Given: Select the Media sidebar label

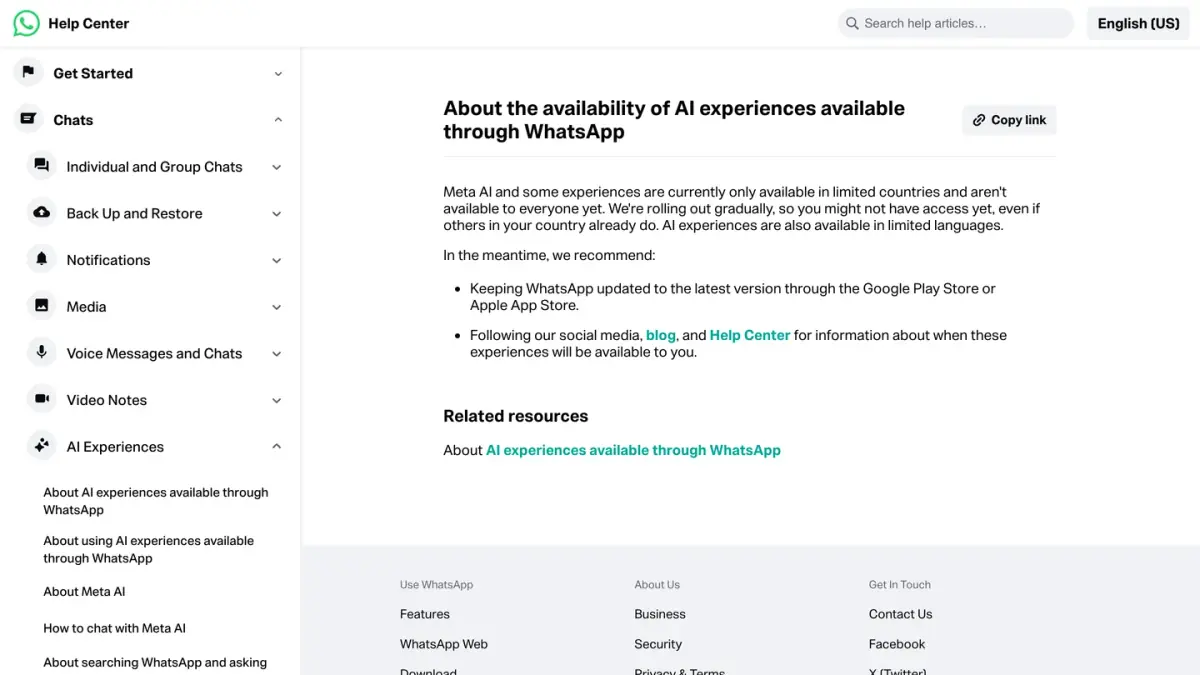Looking at the screenshot, I should (x=86, y=307).
